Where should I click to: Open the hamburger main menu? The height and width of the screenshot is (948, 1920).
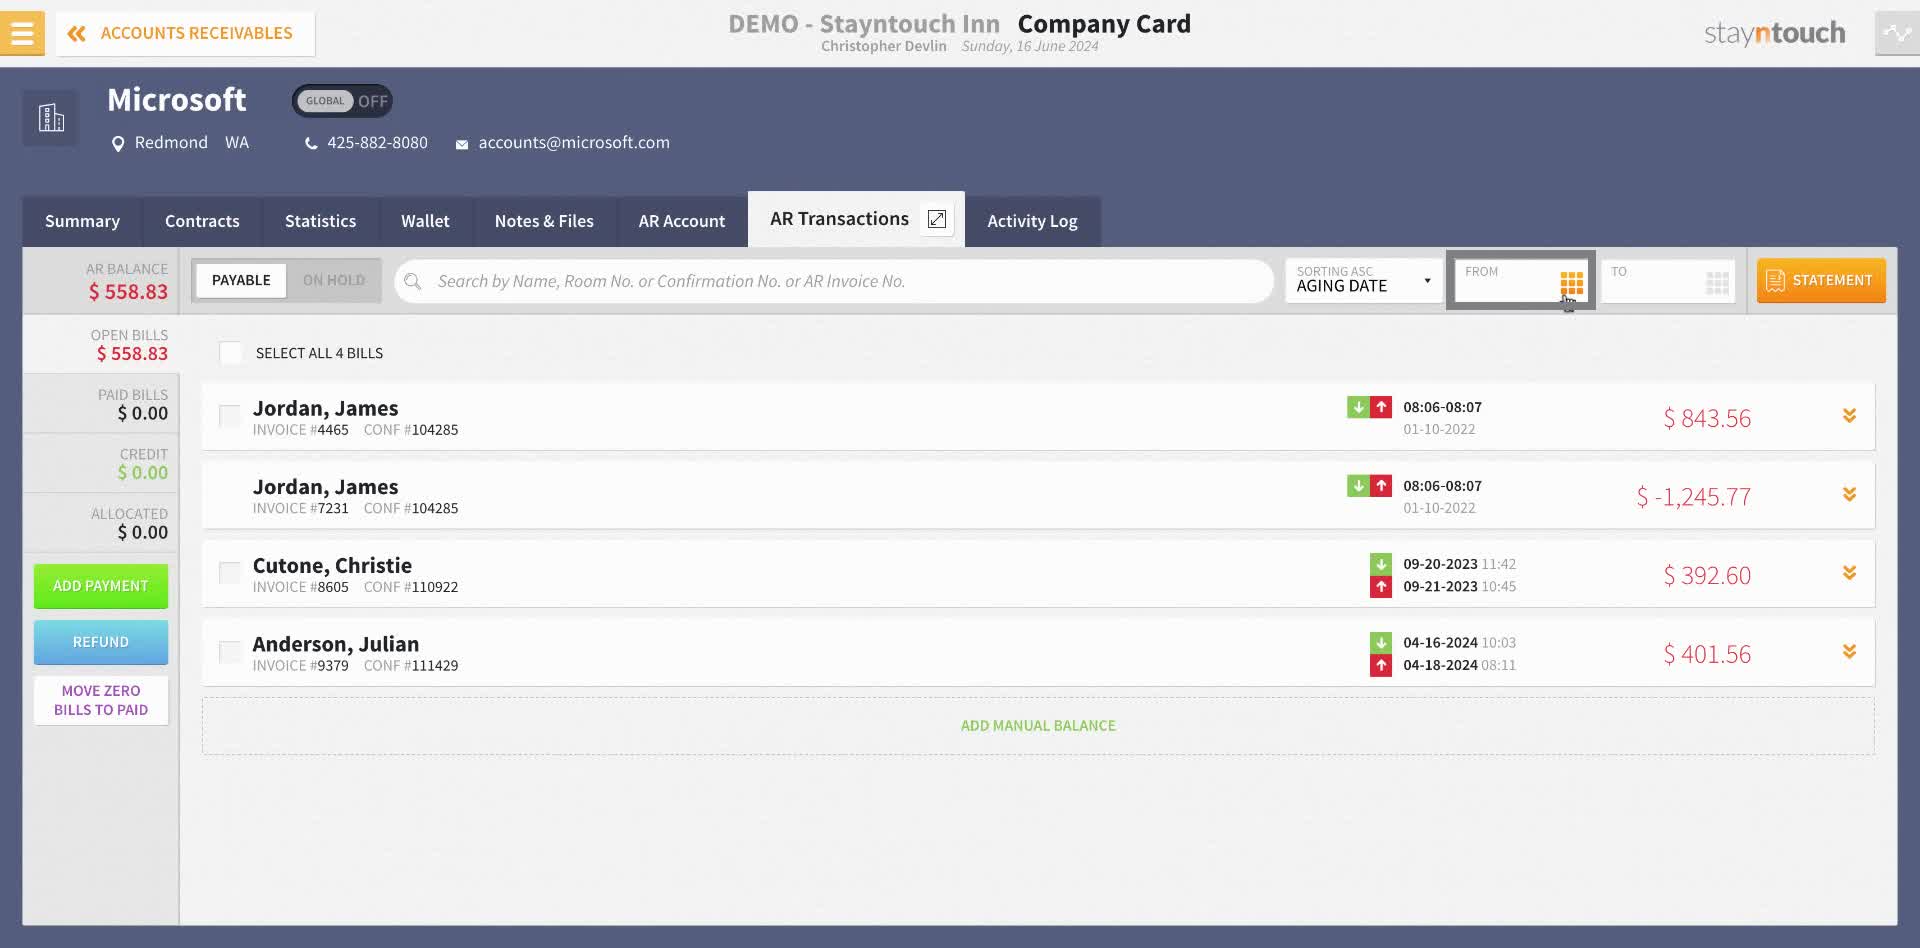click(22, 33)
